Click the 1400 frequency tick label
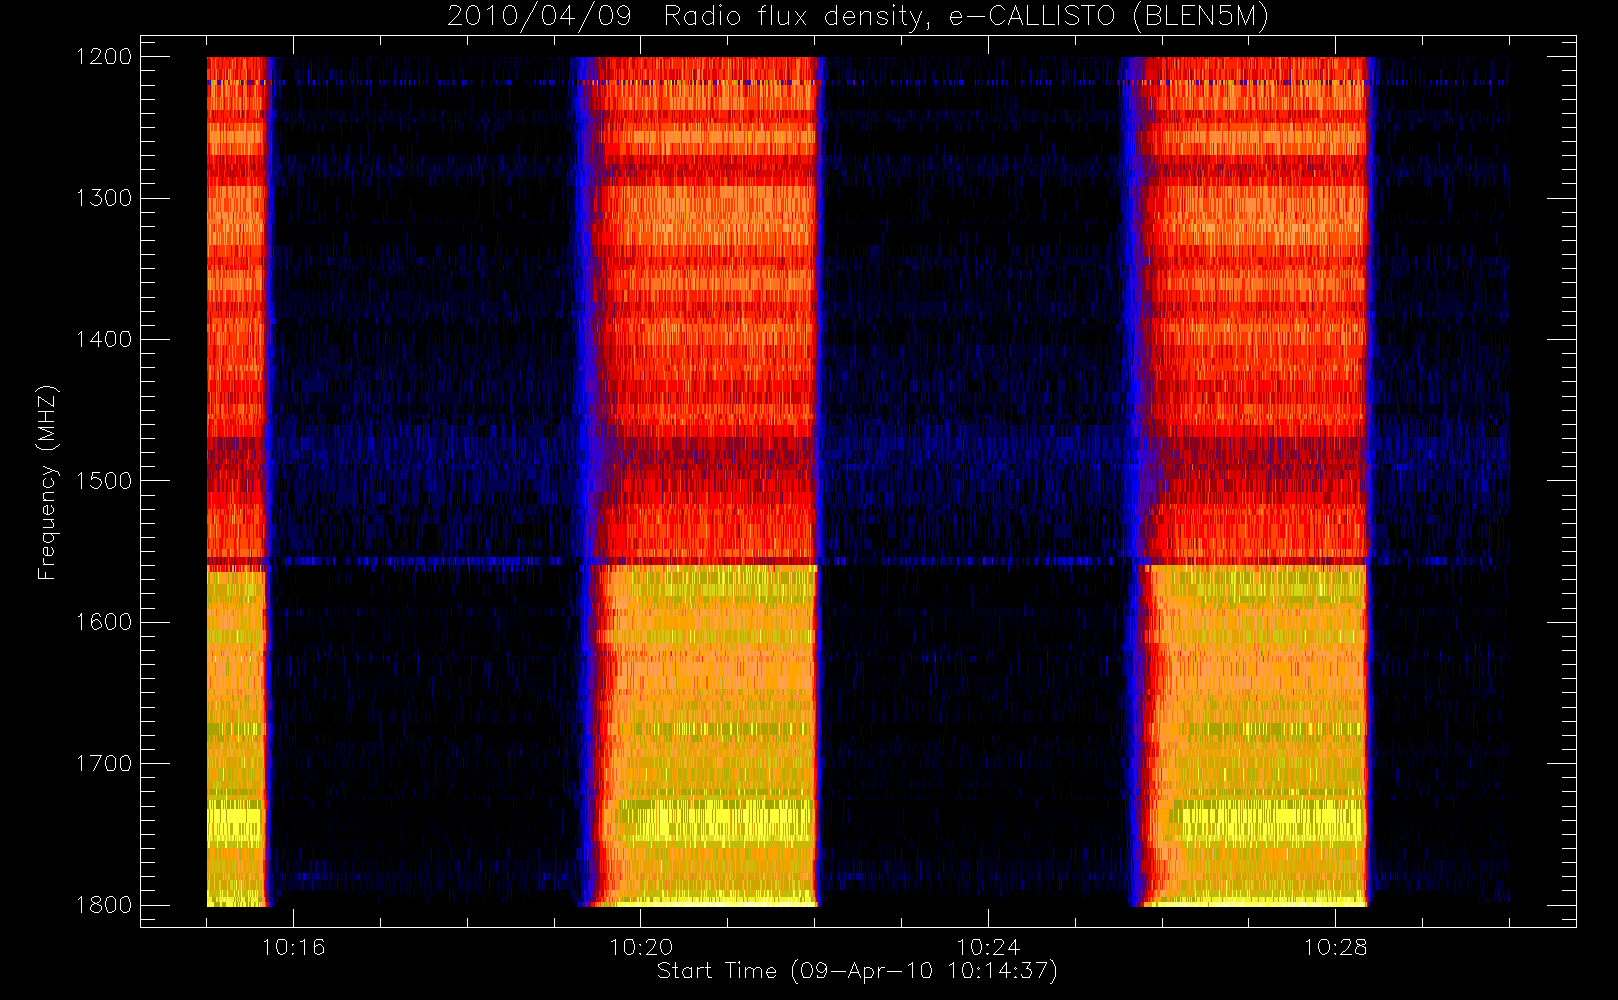1618x1000 pixels. 104,339
